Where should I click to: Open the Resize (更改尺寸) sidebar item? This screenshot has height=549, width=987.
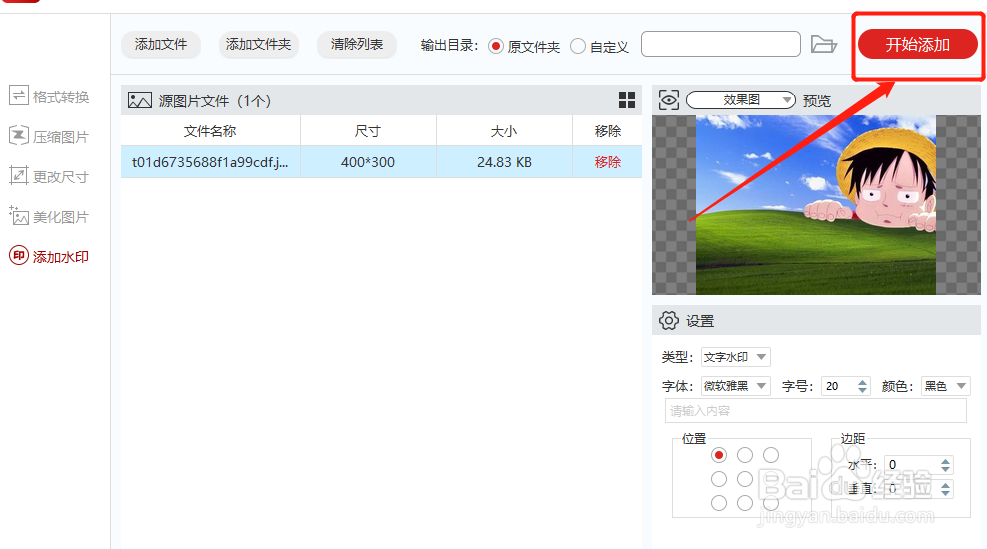click(x=49, y=176)
